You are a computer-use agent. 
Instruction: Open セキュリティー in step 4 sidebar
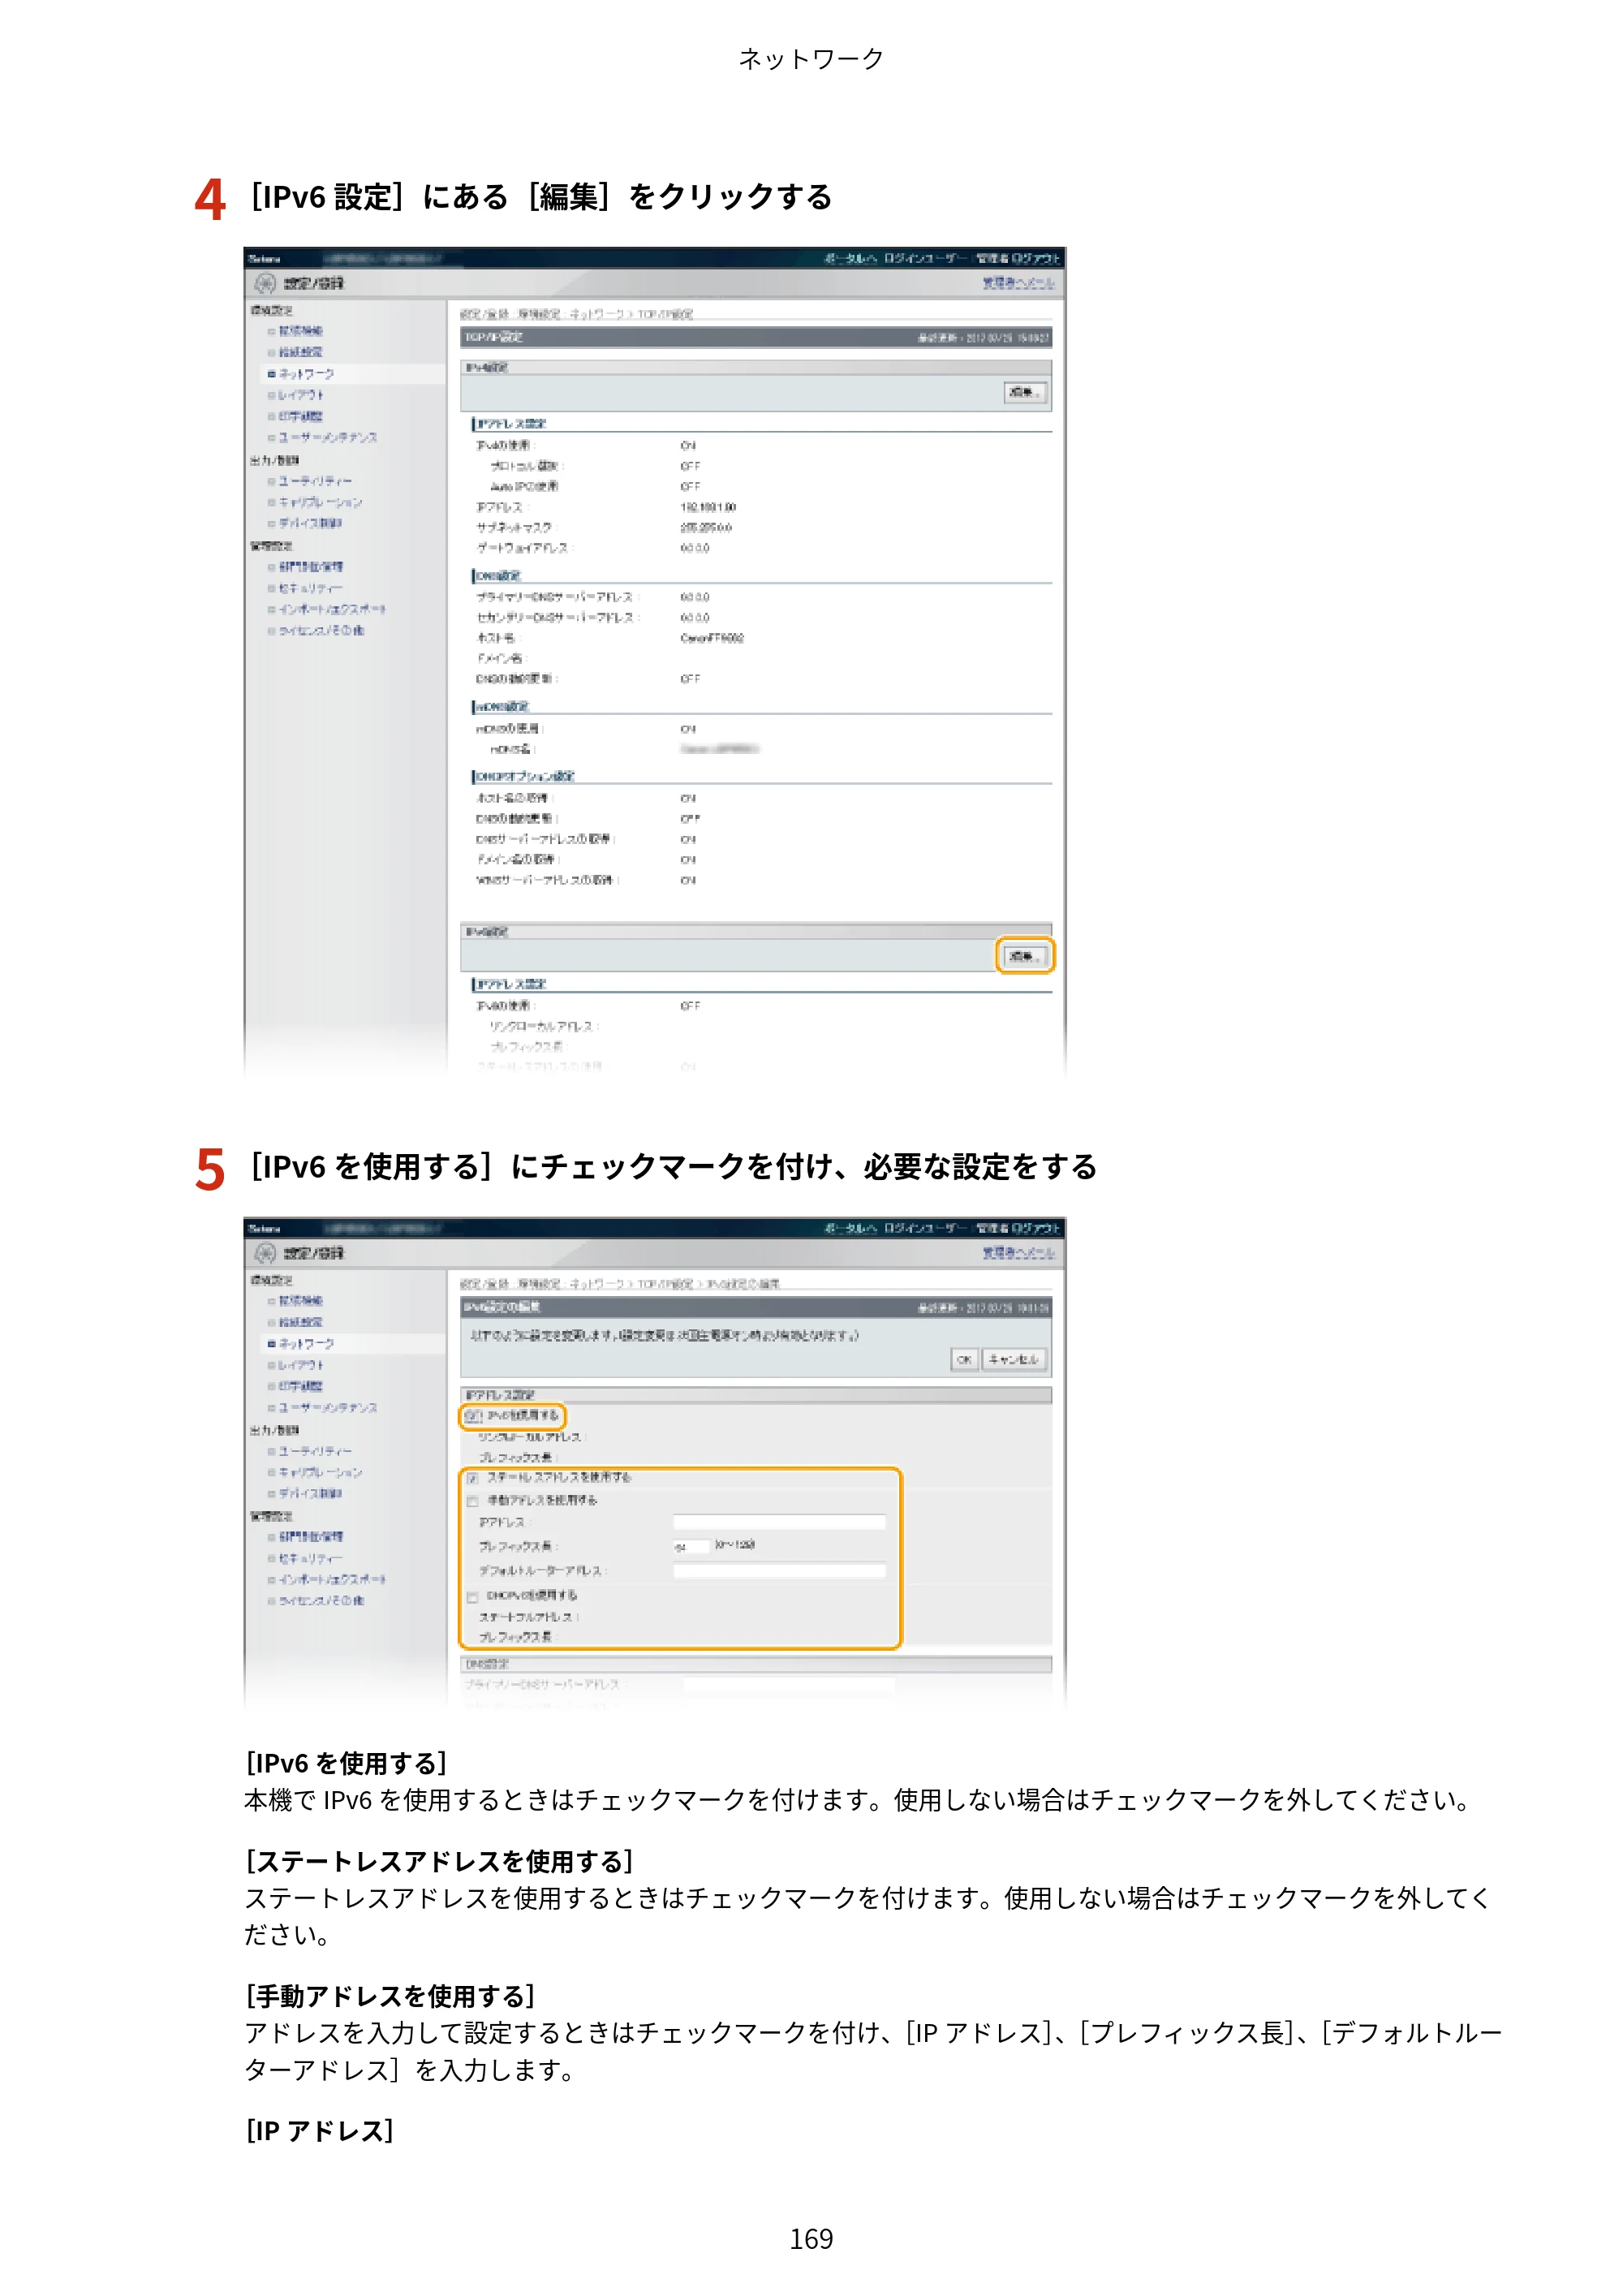click(x=310, y=588)
